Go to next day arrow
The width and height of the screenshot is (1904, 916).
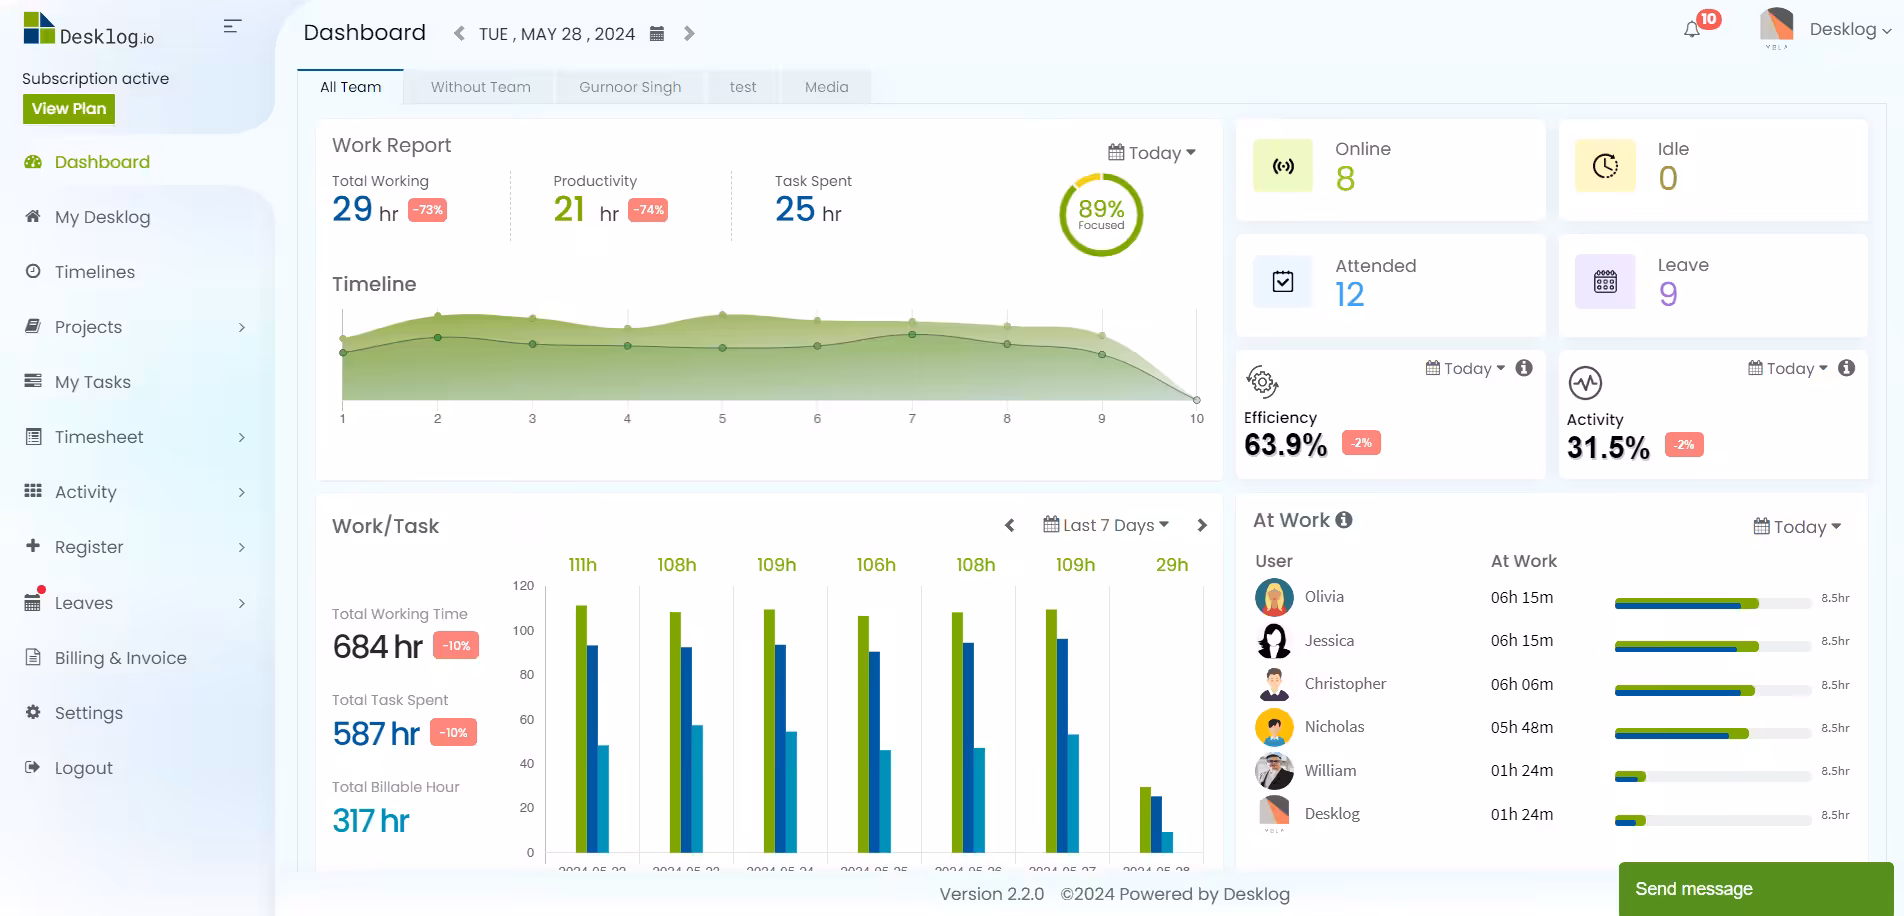689,34
